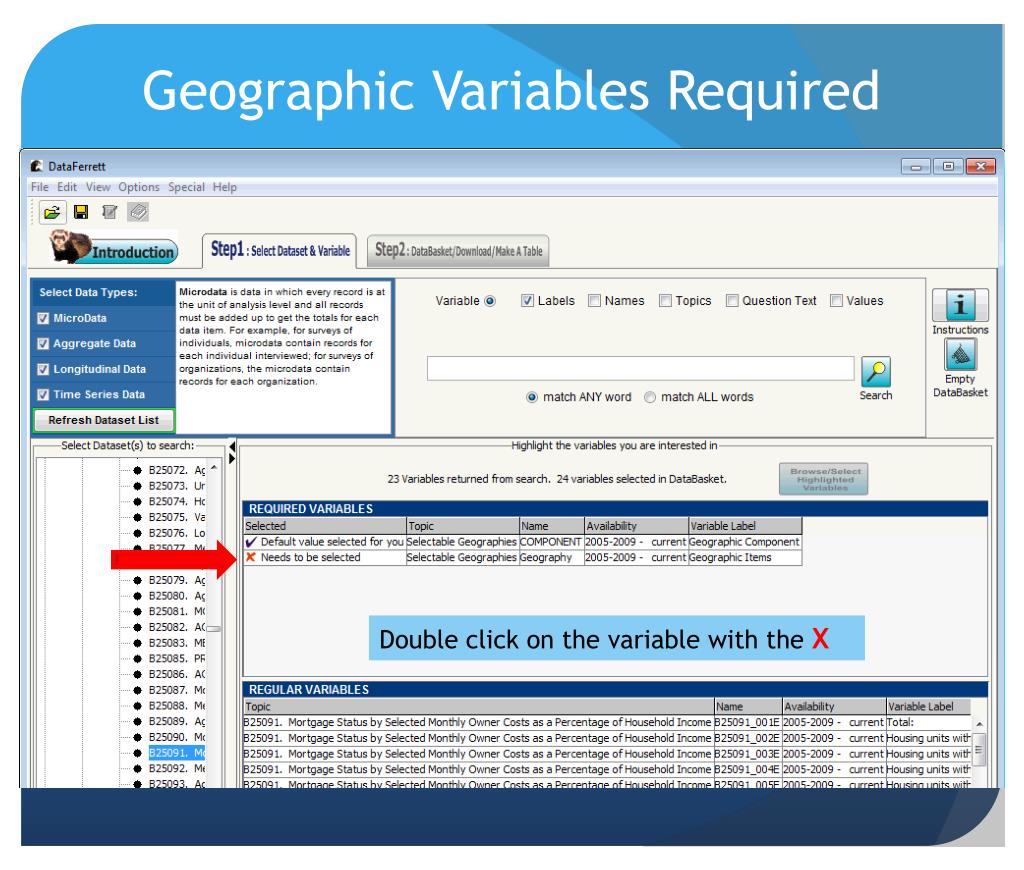
Task: Expand the dataset panel with right arrow
Action: (232, 459)
